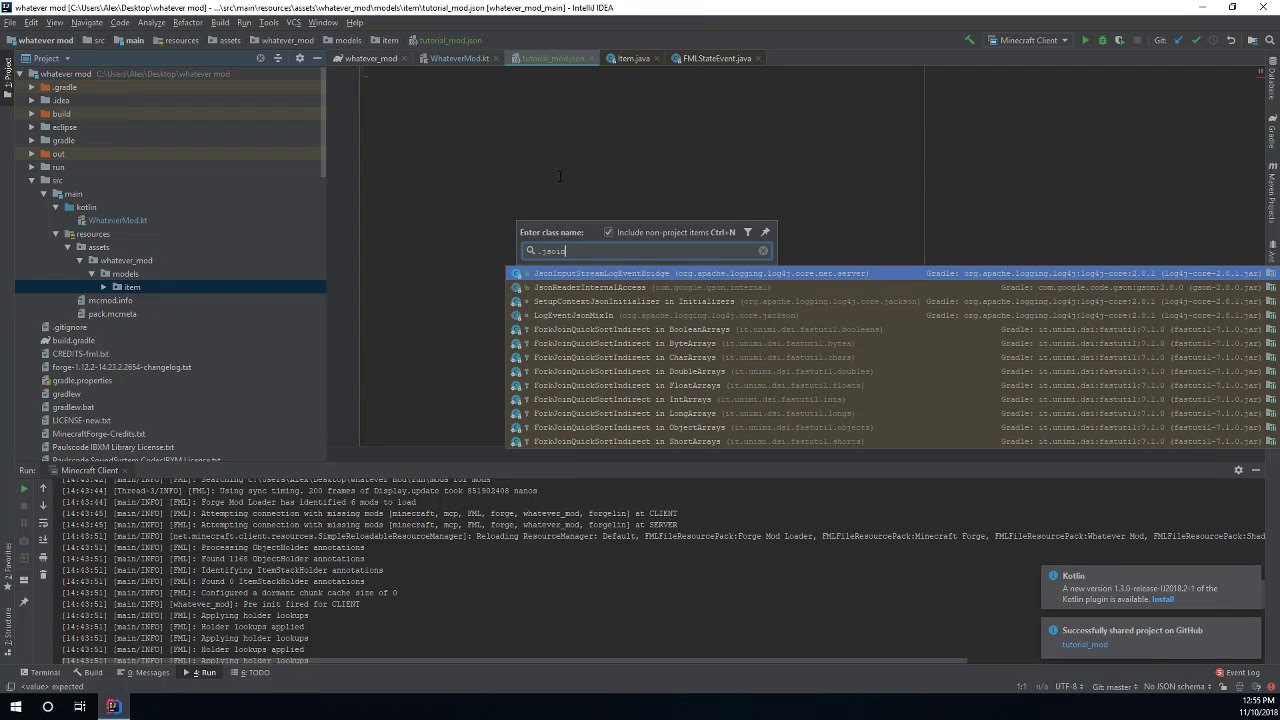Collapse the src folder
Image resolution: width=1280 pixels, height=720 pixels.
[31, 180]
